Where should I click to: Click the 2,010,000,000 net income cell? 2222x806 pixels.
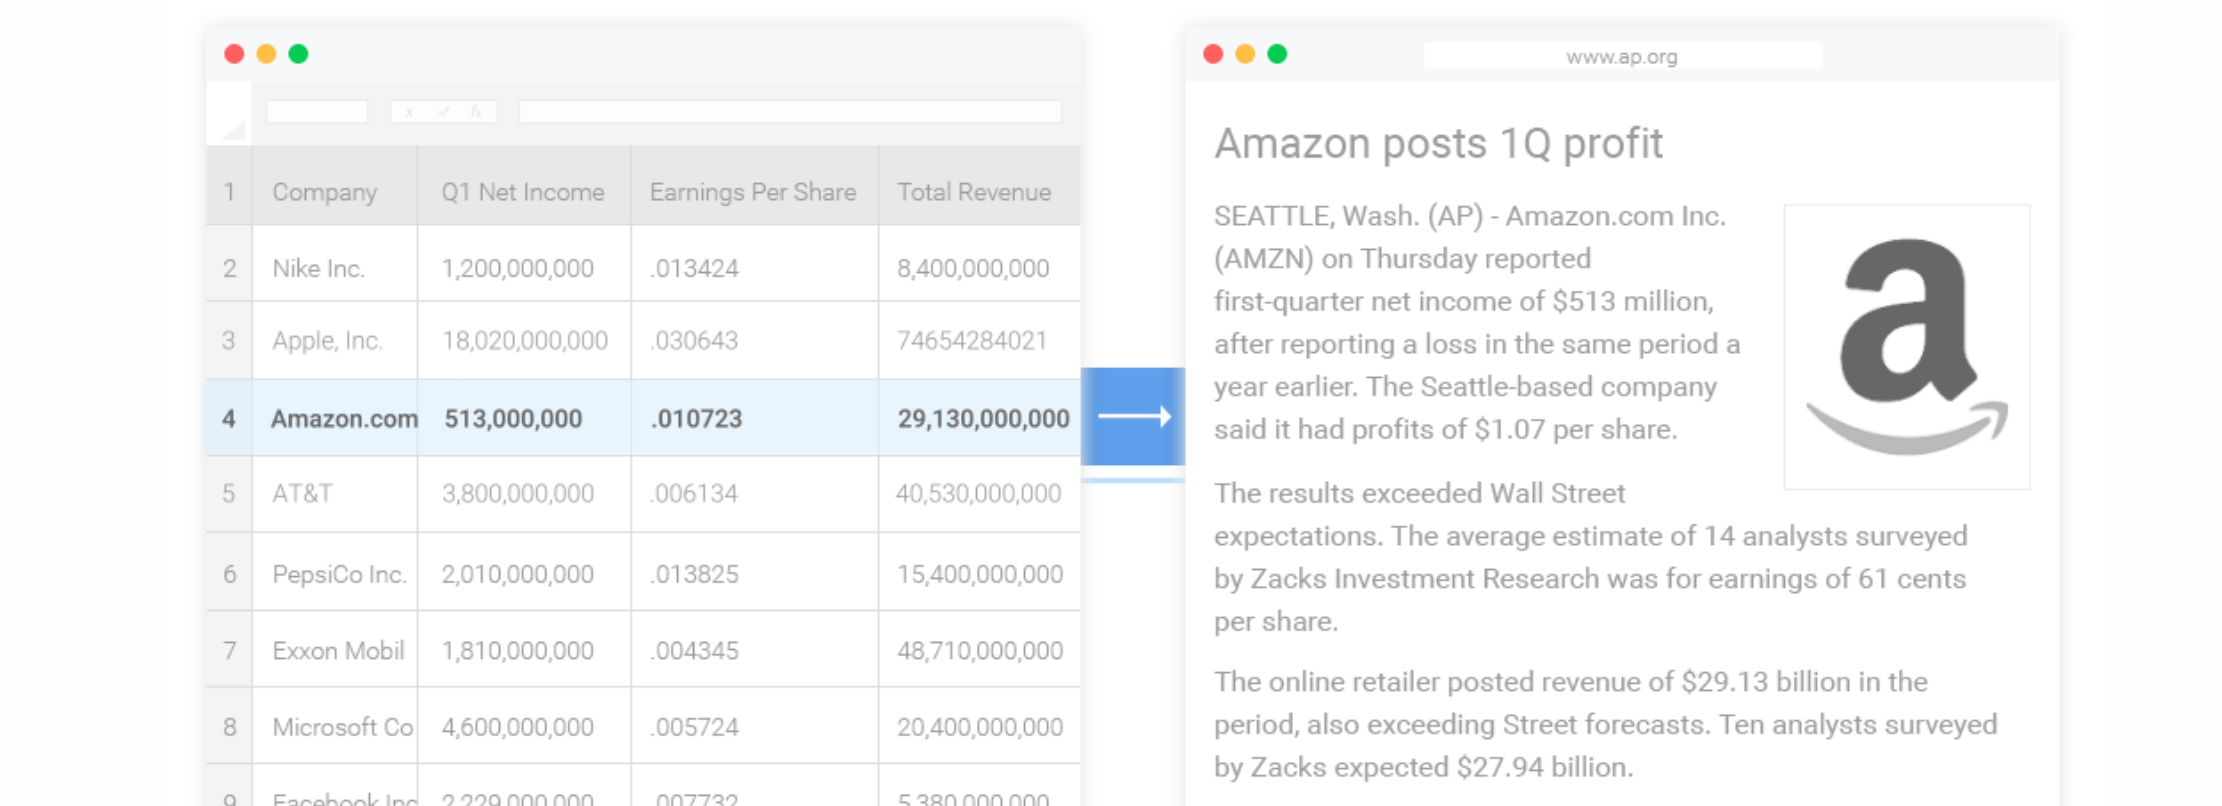(524, 572)
